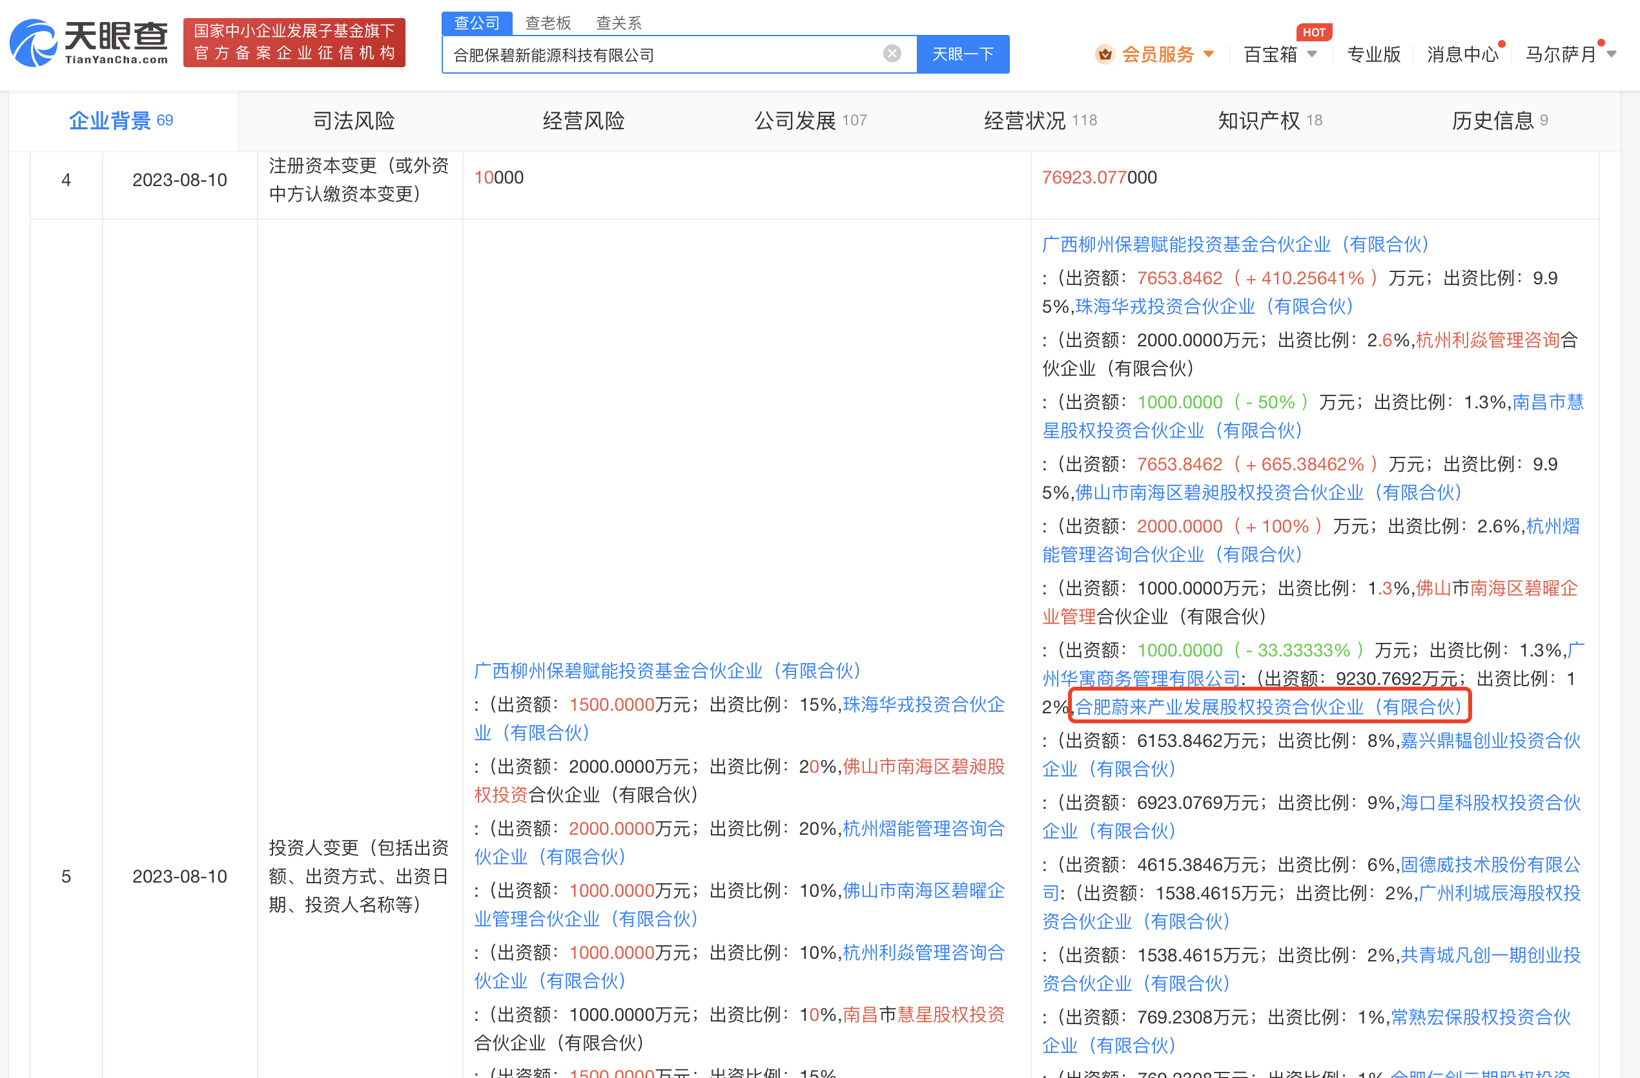Image resolution: width=1640 pixels, height=1078 pixels.
Task: Click the 天眼一下 search button
Action: tap(963, 54)
